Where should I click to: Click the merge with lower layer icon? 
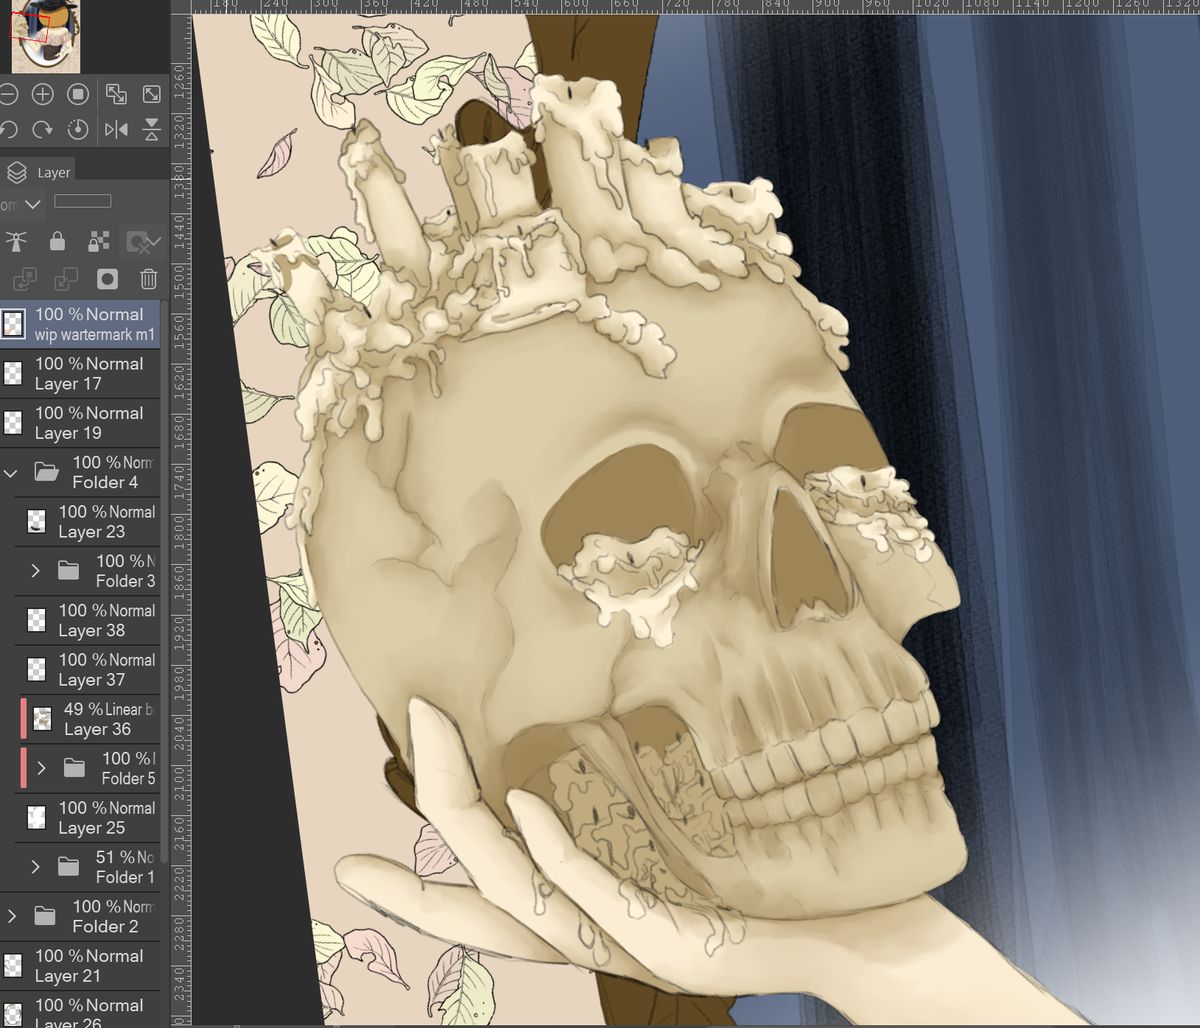pos(66,279)
